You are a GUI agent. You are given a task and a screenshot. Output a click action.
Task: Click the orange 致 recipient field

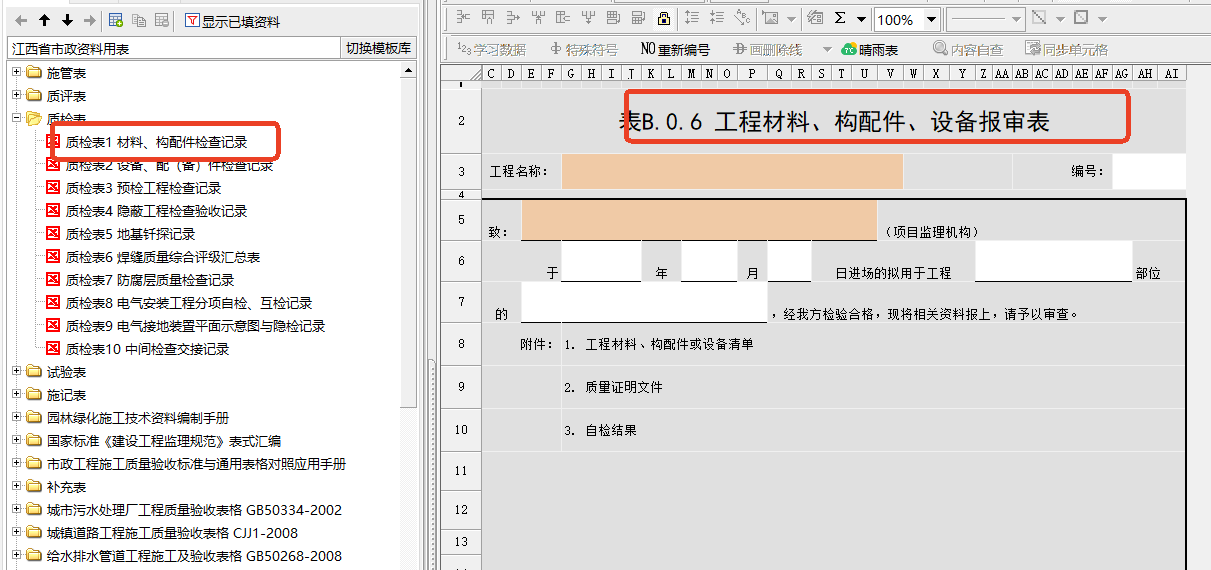click(x=698, y=220)
